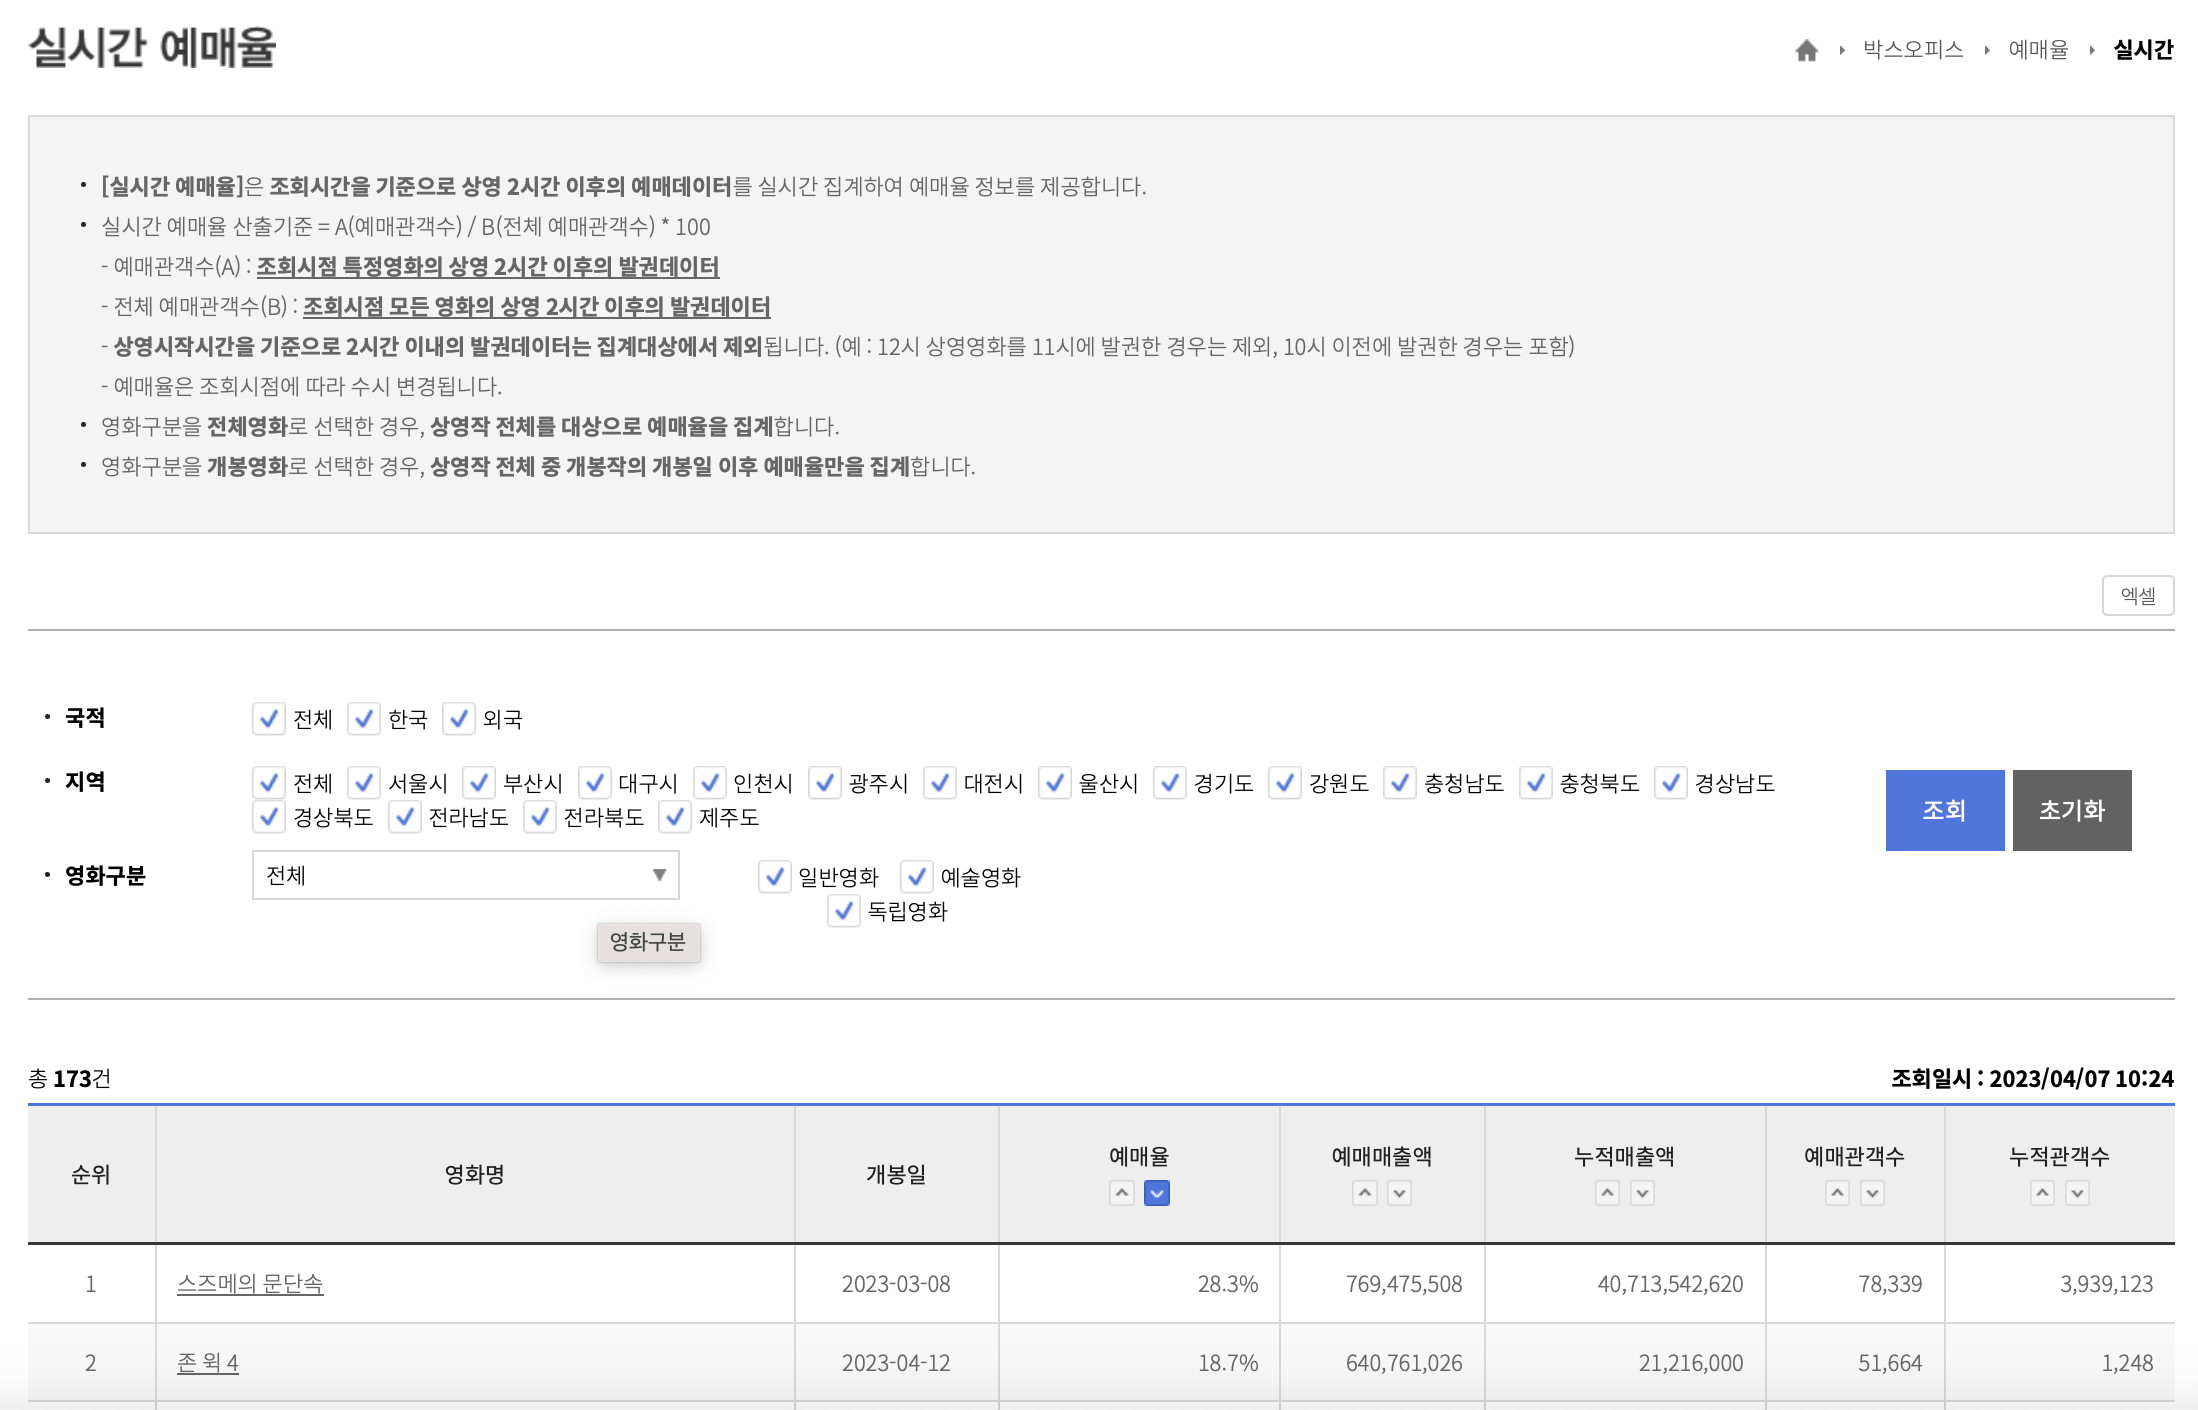The height and width of the screenshot is (1410, 2198).
Task: Toggle the 전라북도 region checkbox
Action: pyautogui.click(x=539, y=817)
